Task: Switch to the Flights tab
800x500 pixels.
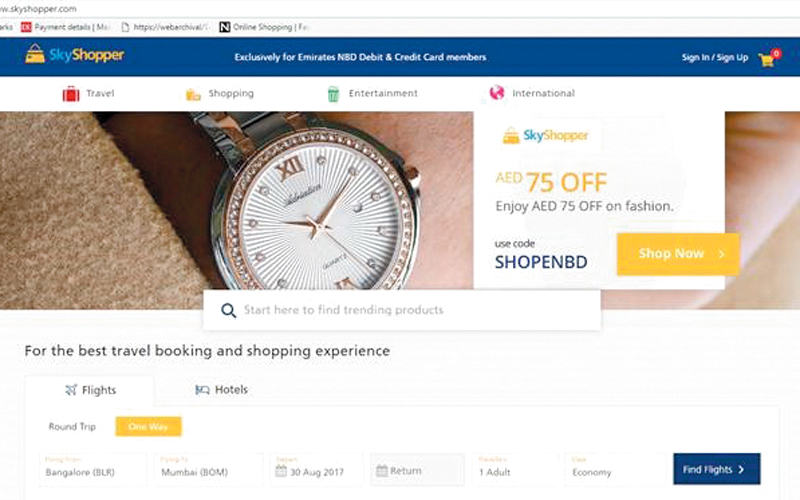Action: tap(90, 390)
